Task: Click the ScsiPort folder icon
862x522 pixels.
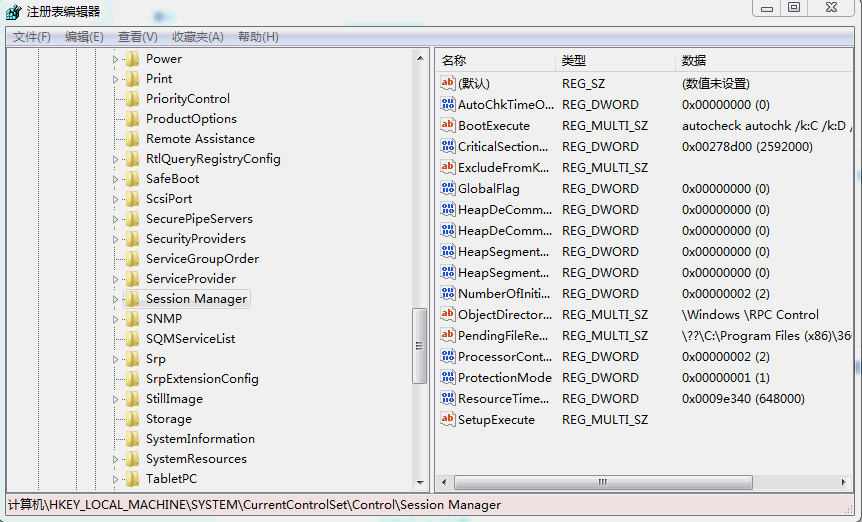Action: (x=132, y=199)
